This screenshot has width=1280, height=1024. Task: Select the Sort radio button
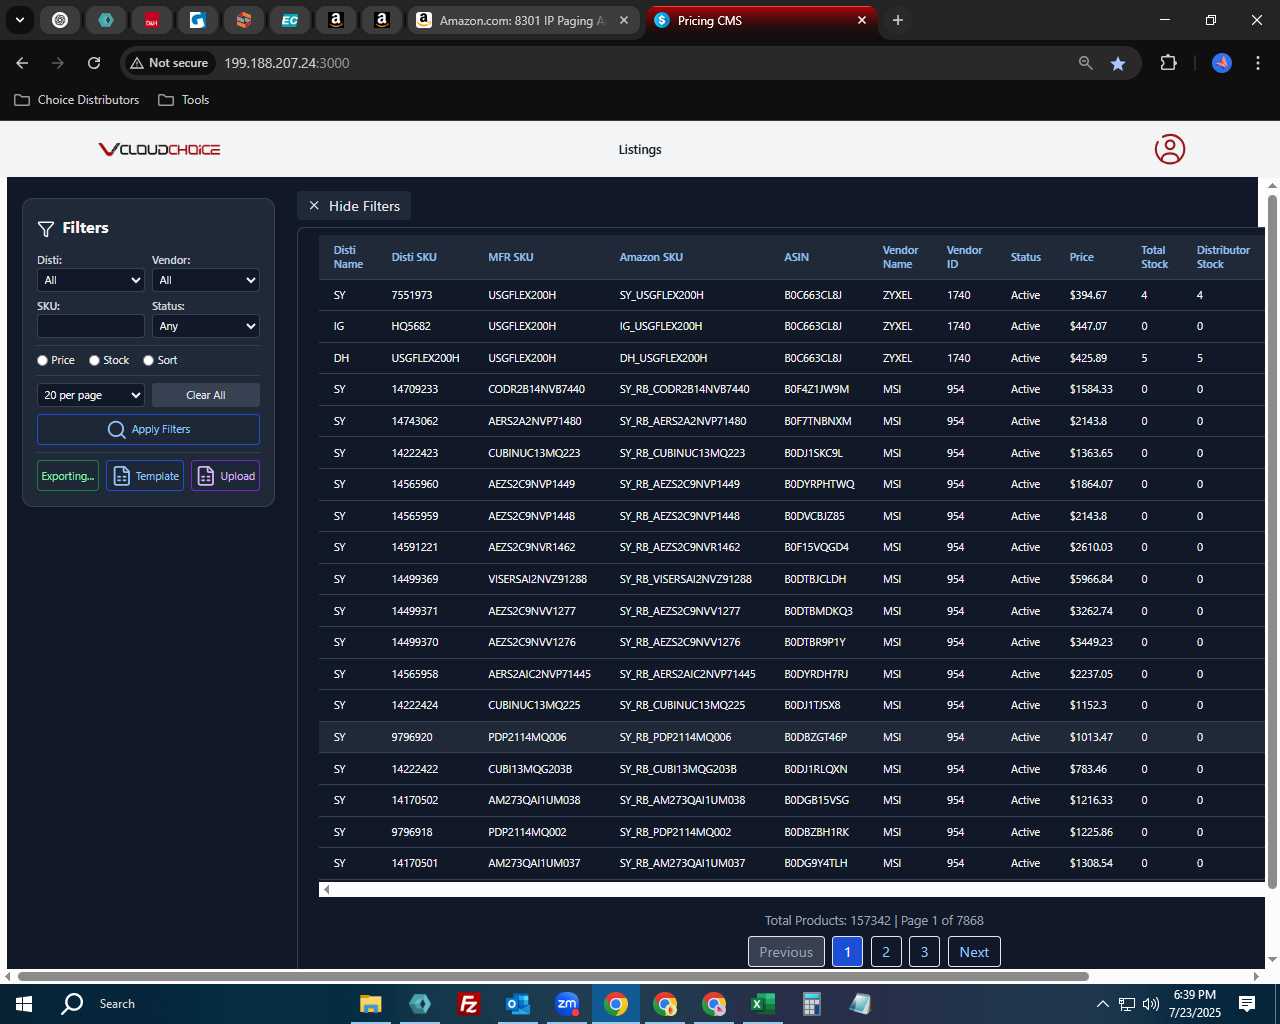(x=148, y=360)
